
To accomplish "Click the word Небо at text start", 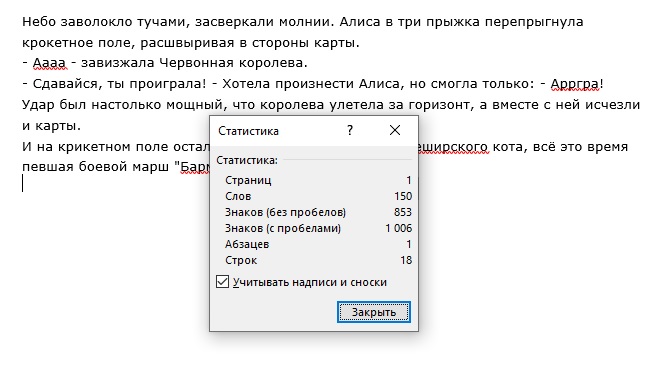I will [38, 21].
